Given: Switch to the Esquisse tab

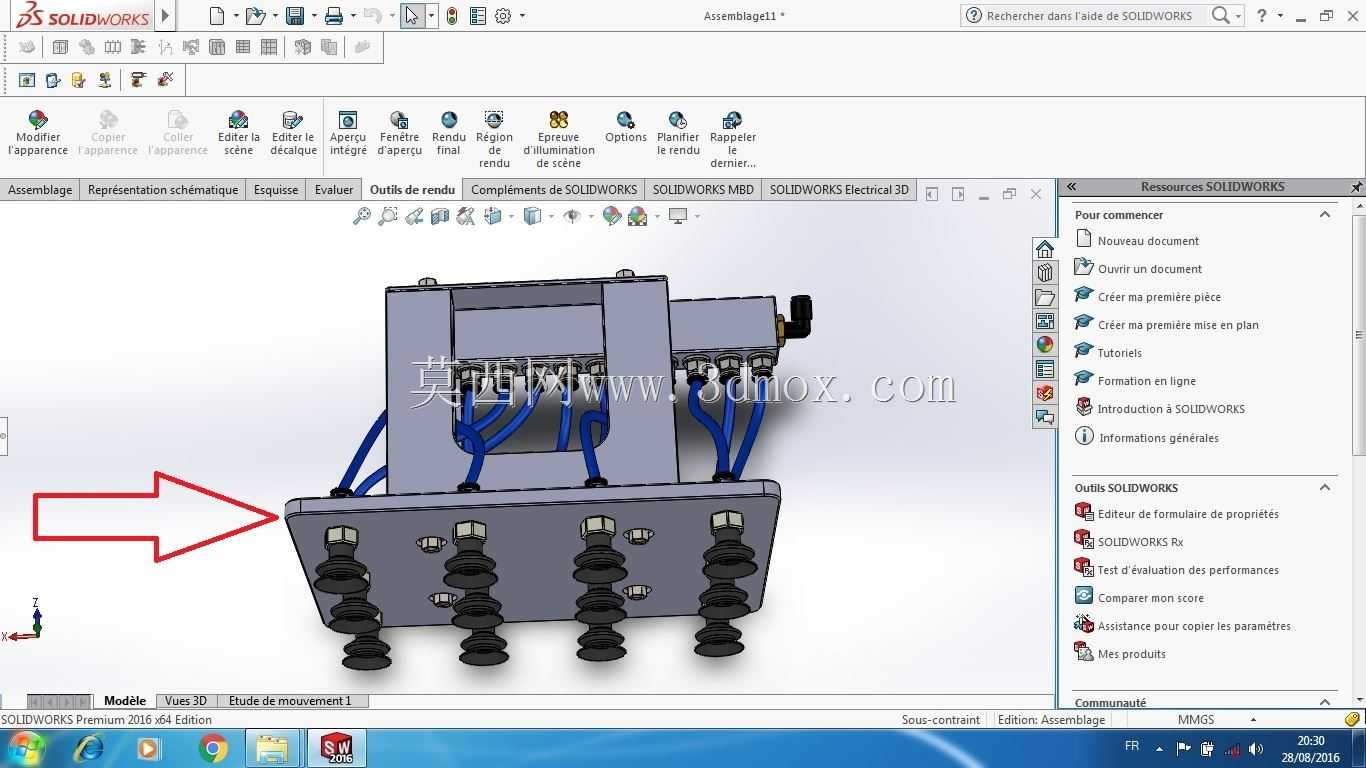Looking at the screenshot, I should pos(276,190).
